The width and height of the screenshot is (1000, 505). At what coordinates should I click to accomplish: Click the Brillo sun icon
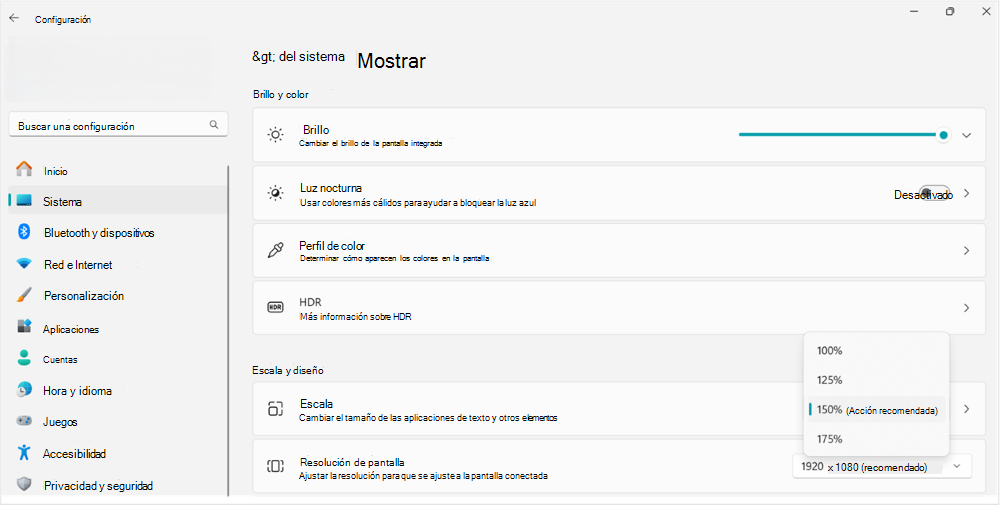(x=276, y=135)
